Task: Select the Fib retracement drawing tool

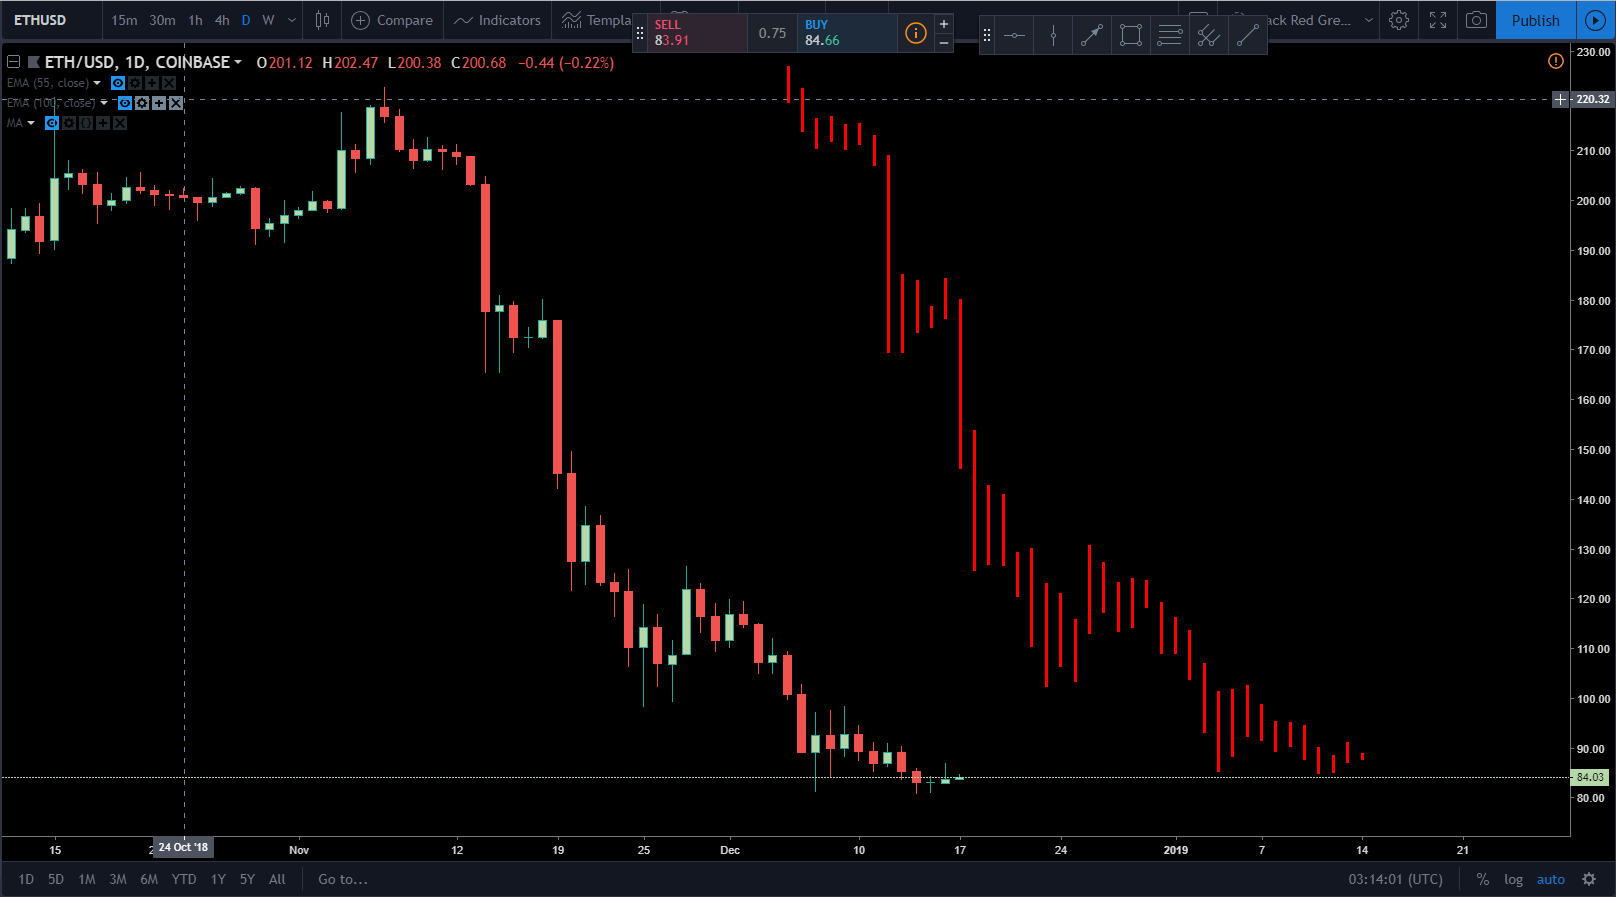Action: pos(1170,36)
